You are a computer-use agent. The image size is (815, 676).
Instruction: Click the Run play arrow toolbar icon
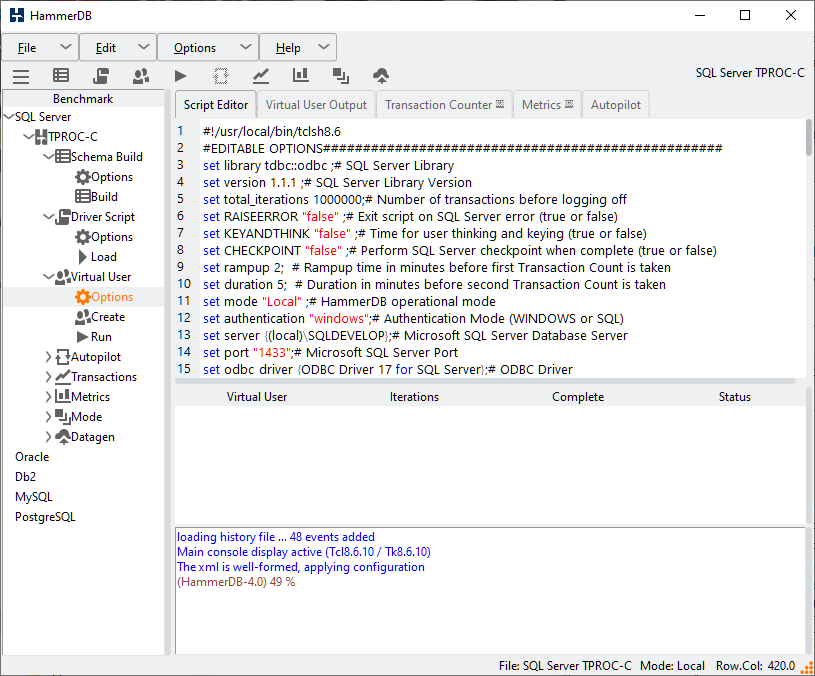(180, 76)
